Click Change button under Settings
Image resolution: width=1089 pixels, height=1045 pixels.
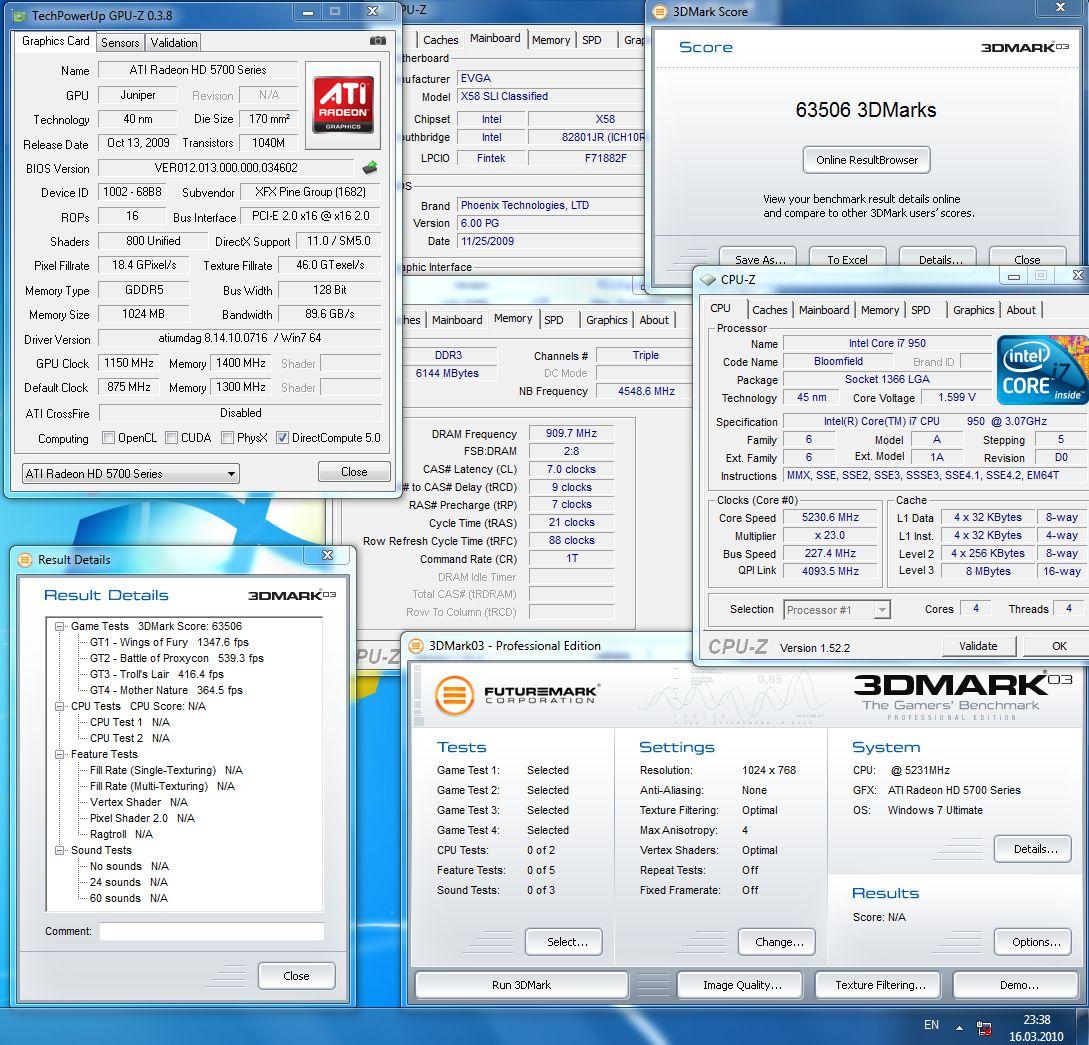pyautogui.click(x=777, y=942)
